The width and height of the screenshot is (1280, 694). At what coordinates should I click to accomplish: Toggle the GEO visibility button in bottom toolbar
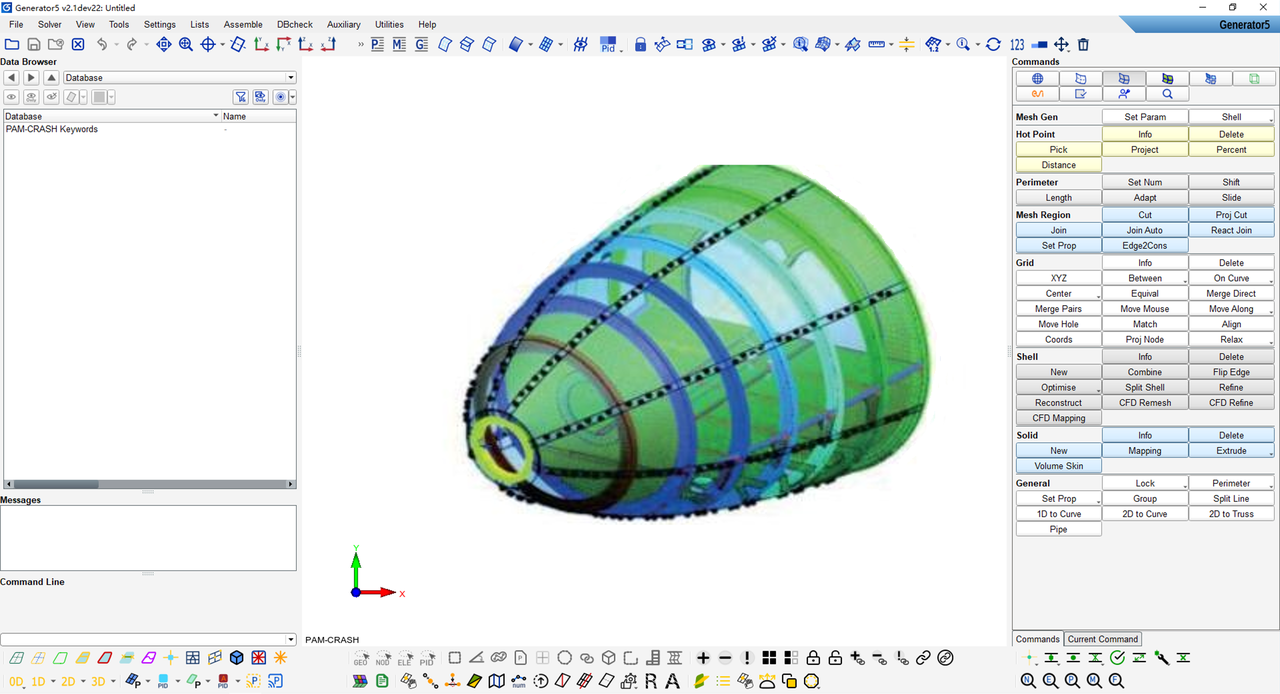coord(361,659)
